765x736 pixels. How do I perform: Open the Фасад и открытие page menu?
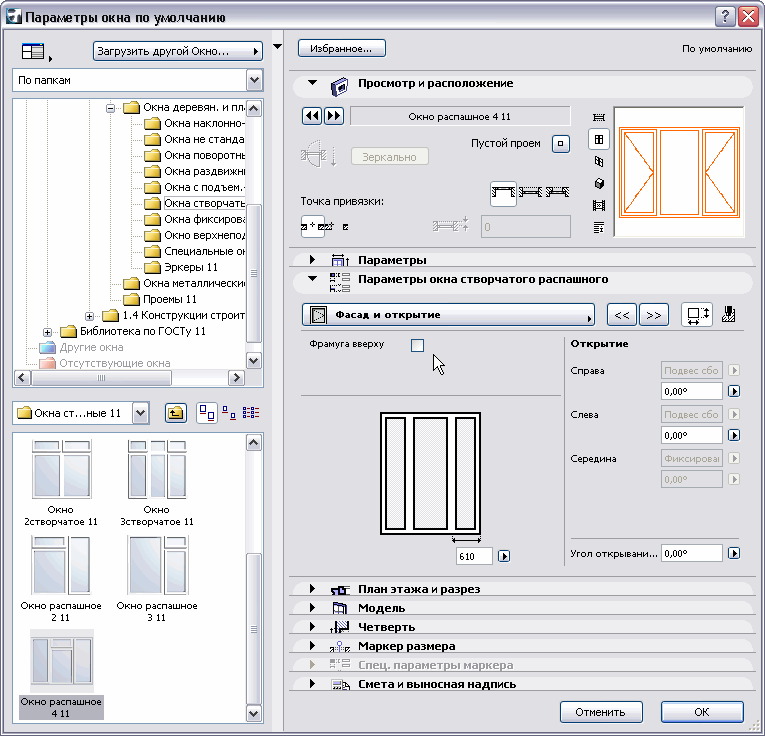point(447,315)
